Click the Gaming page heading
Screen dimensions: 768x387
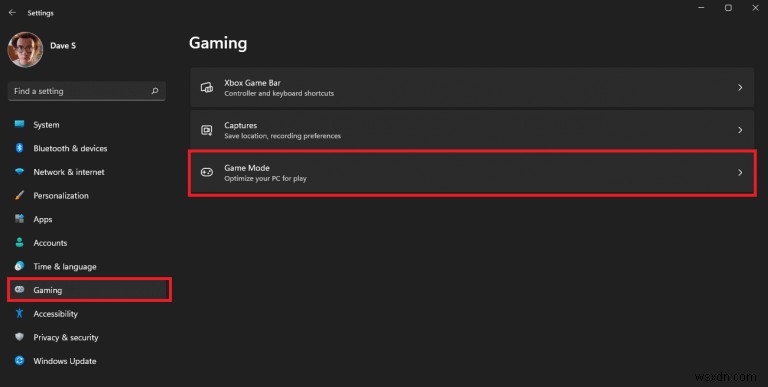point(218,43)
